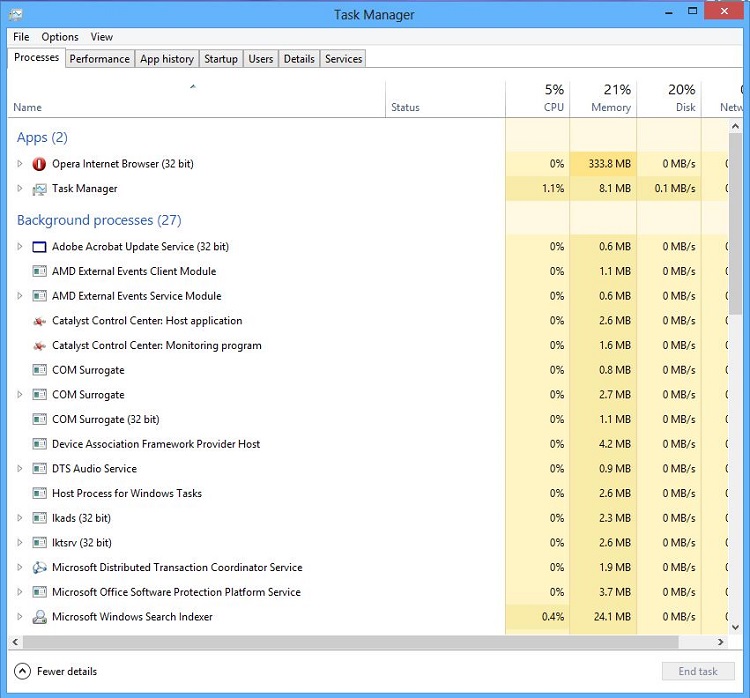Expand the Opera Internet Browser process tree
750x698 pixels.
pyautogui.click(x=19, y=164)
